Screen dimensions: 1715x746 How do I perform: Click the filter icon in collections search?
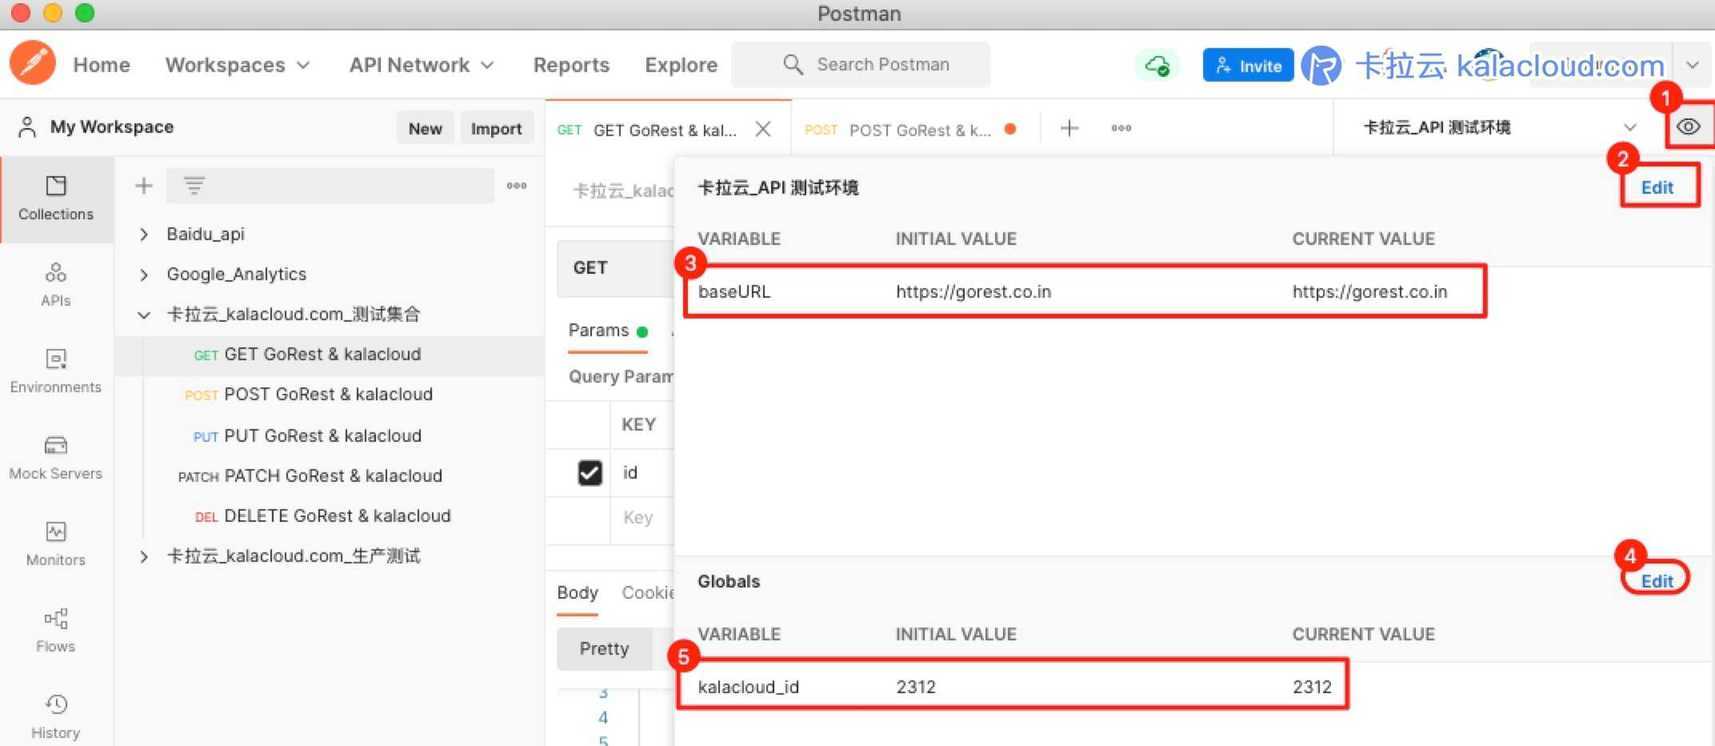pos(194,185)
